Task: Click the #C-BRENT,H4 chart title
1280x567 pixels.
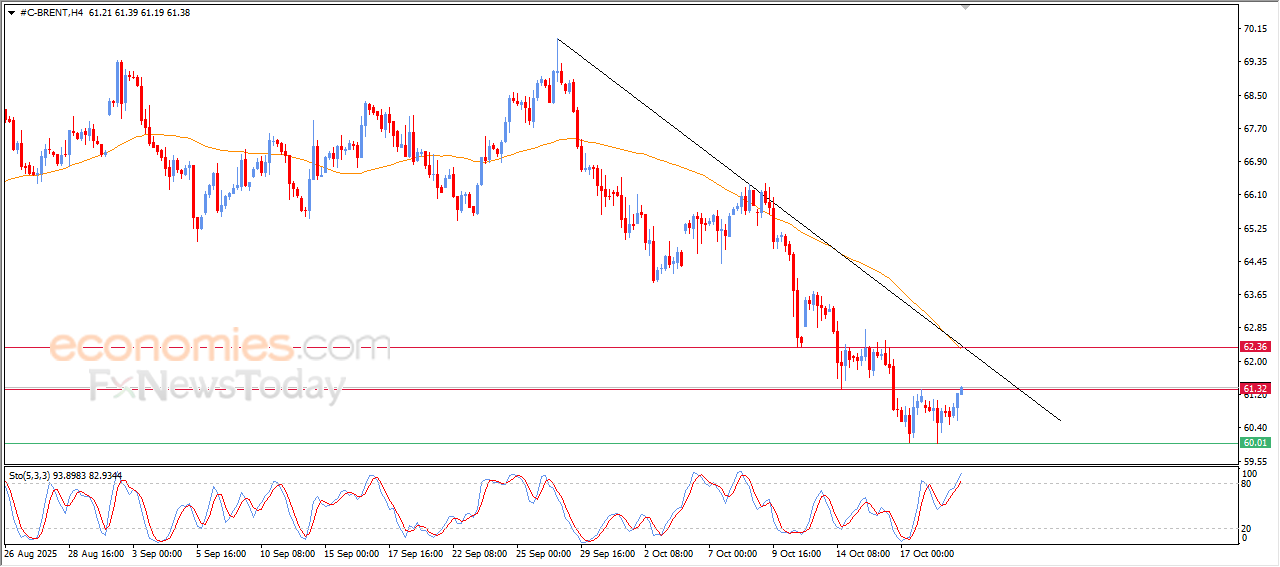Action: pos(50,12)
